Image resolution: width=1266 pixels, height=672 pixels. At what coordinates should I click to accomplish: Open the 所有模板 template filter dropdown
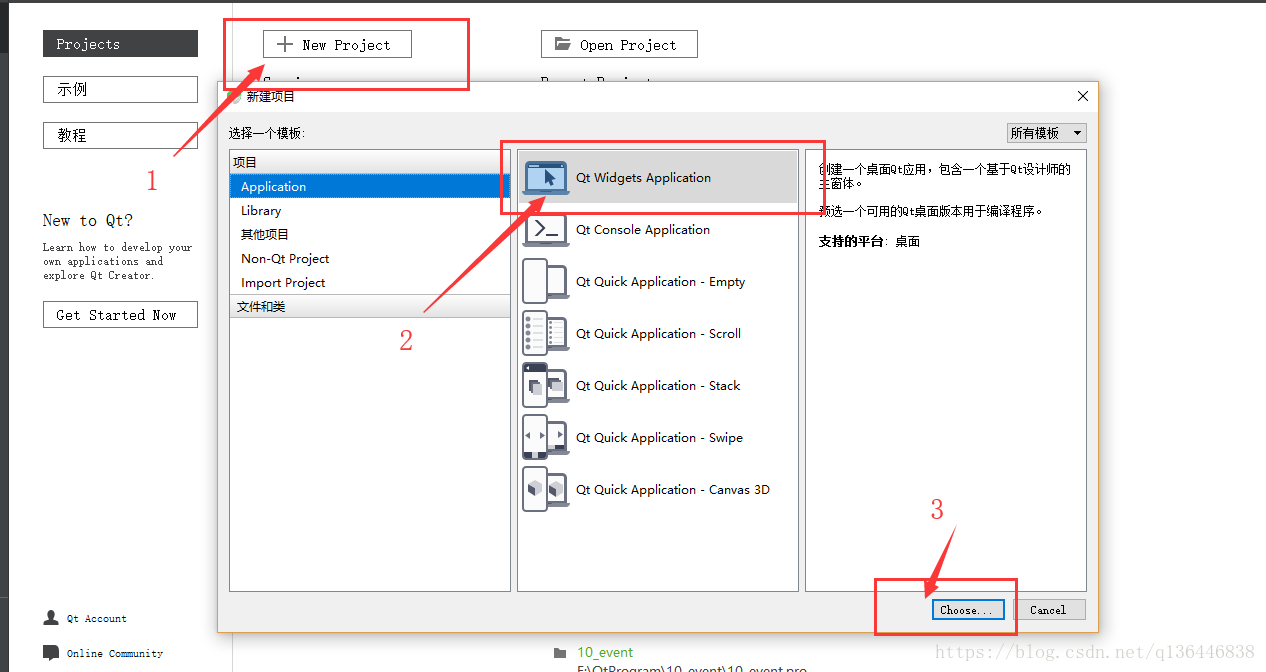click(x=1046, y=133)
